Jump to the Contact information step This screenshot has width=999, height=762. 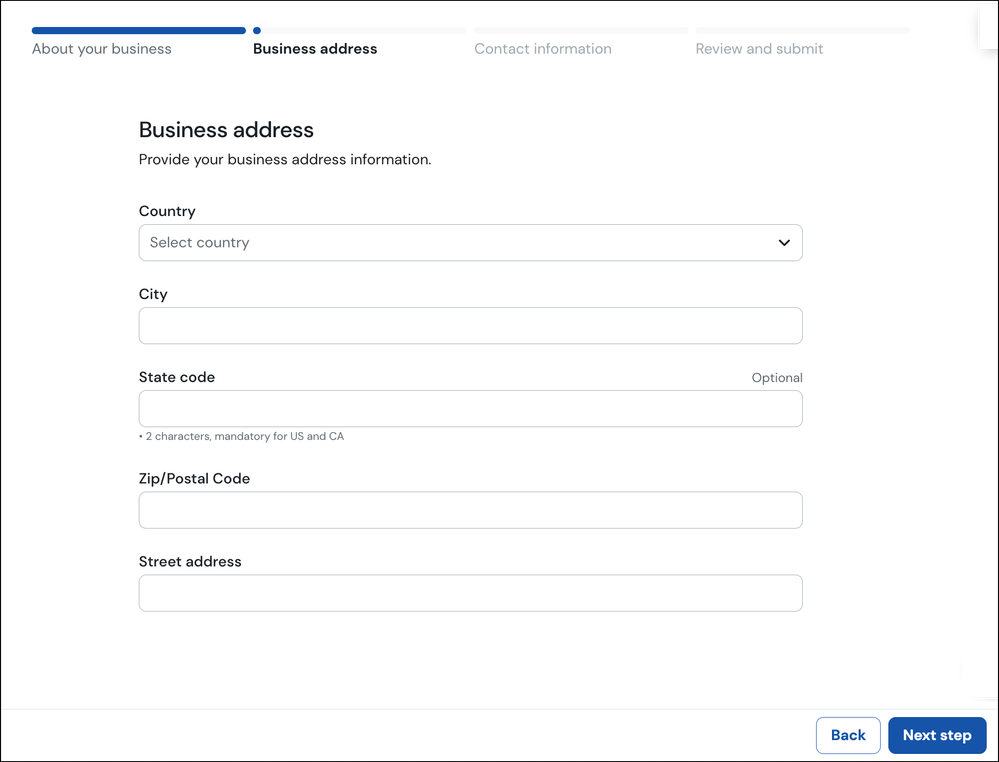tap(543, 49)
